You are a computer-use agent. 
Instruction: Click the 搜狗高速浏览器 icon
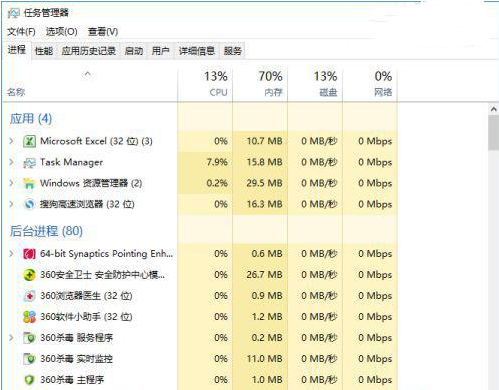tap(29, 204)
